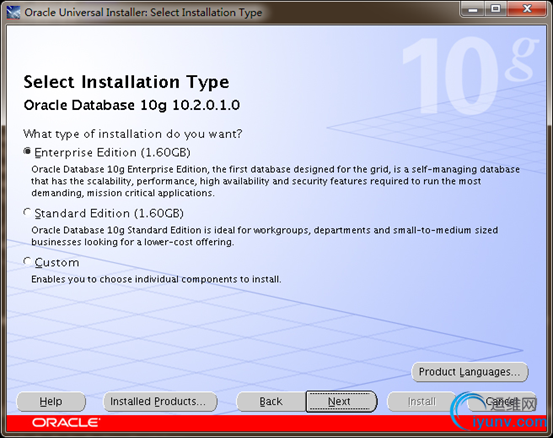Screen dimensions: 553x438
Task: Go Back to the previous step
Action: coord(271,402)
